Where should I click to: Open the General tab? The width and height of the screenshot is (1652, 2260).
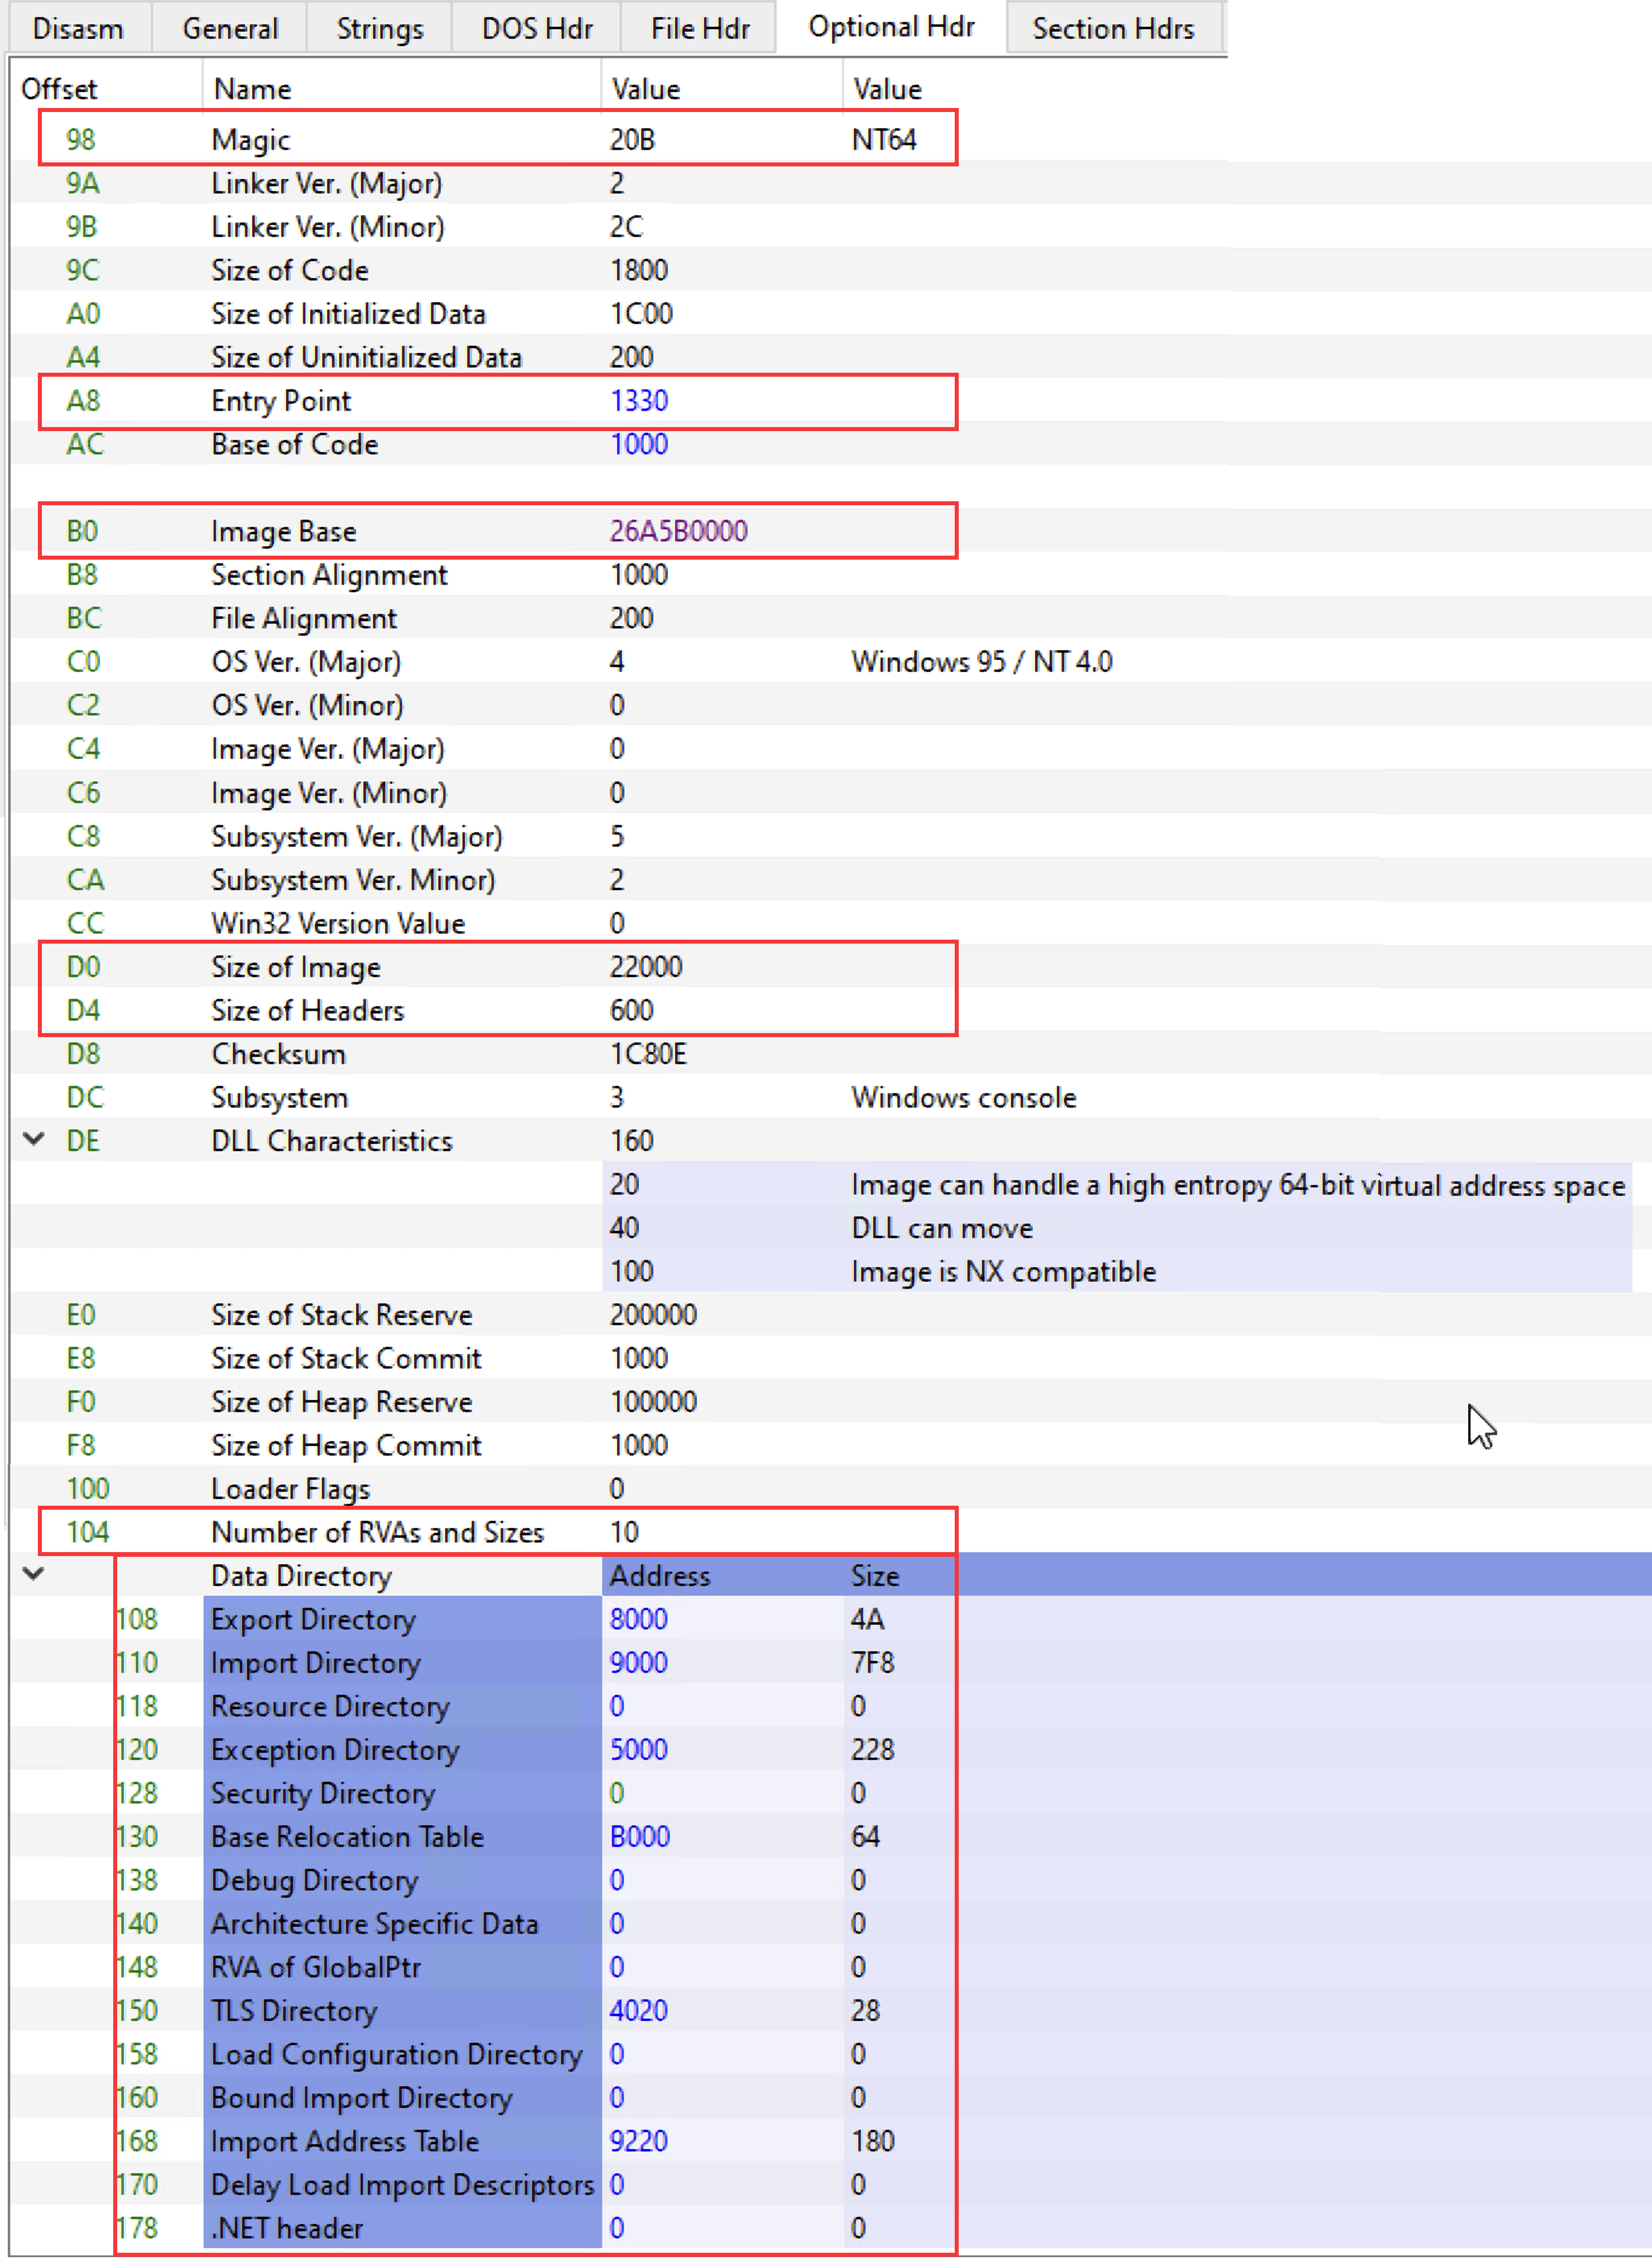click(230, 28)
